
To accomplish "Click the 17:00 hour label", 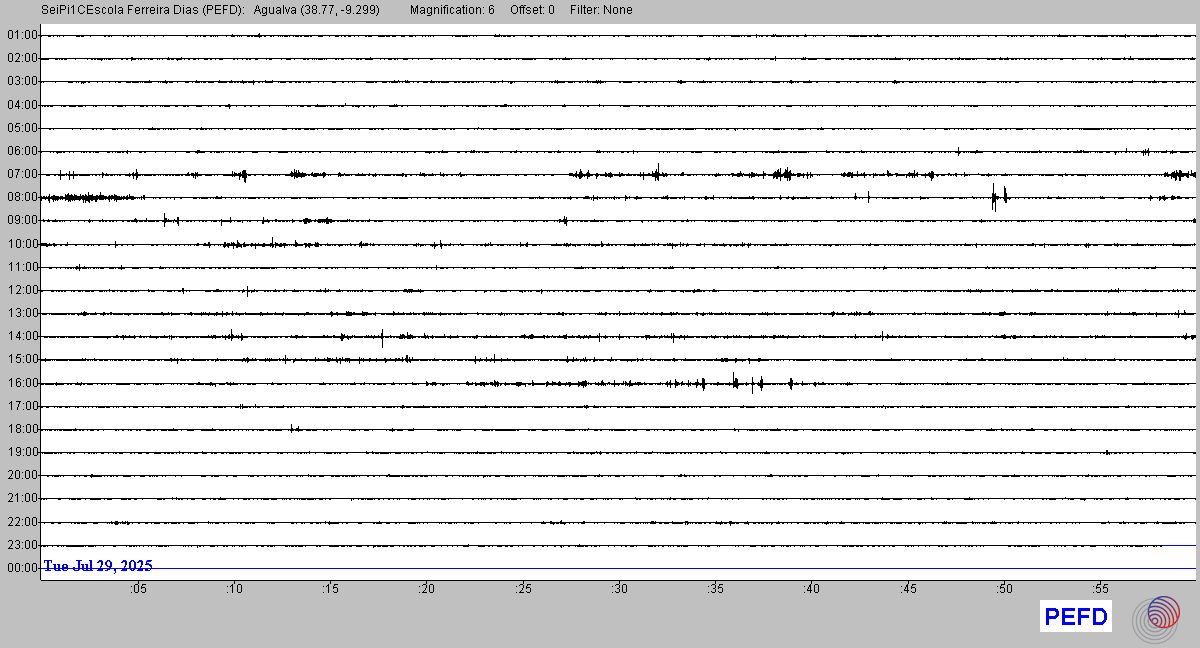I will 22,406.
